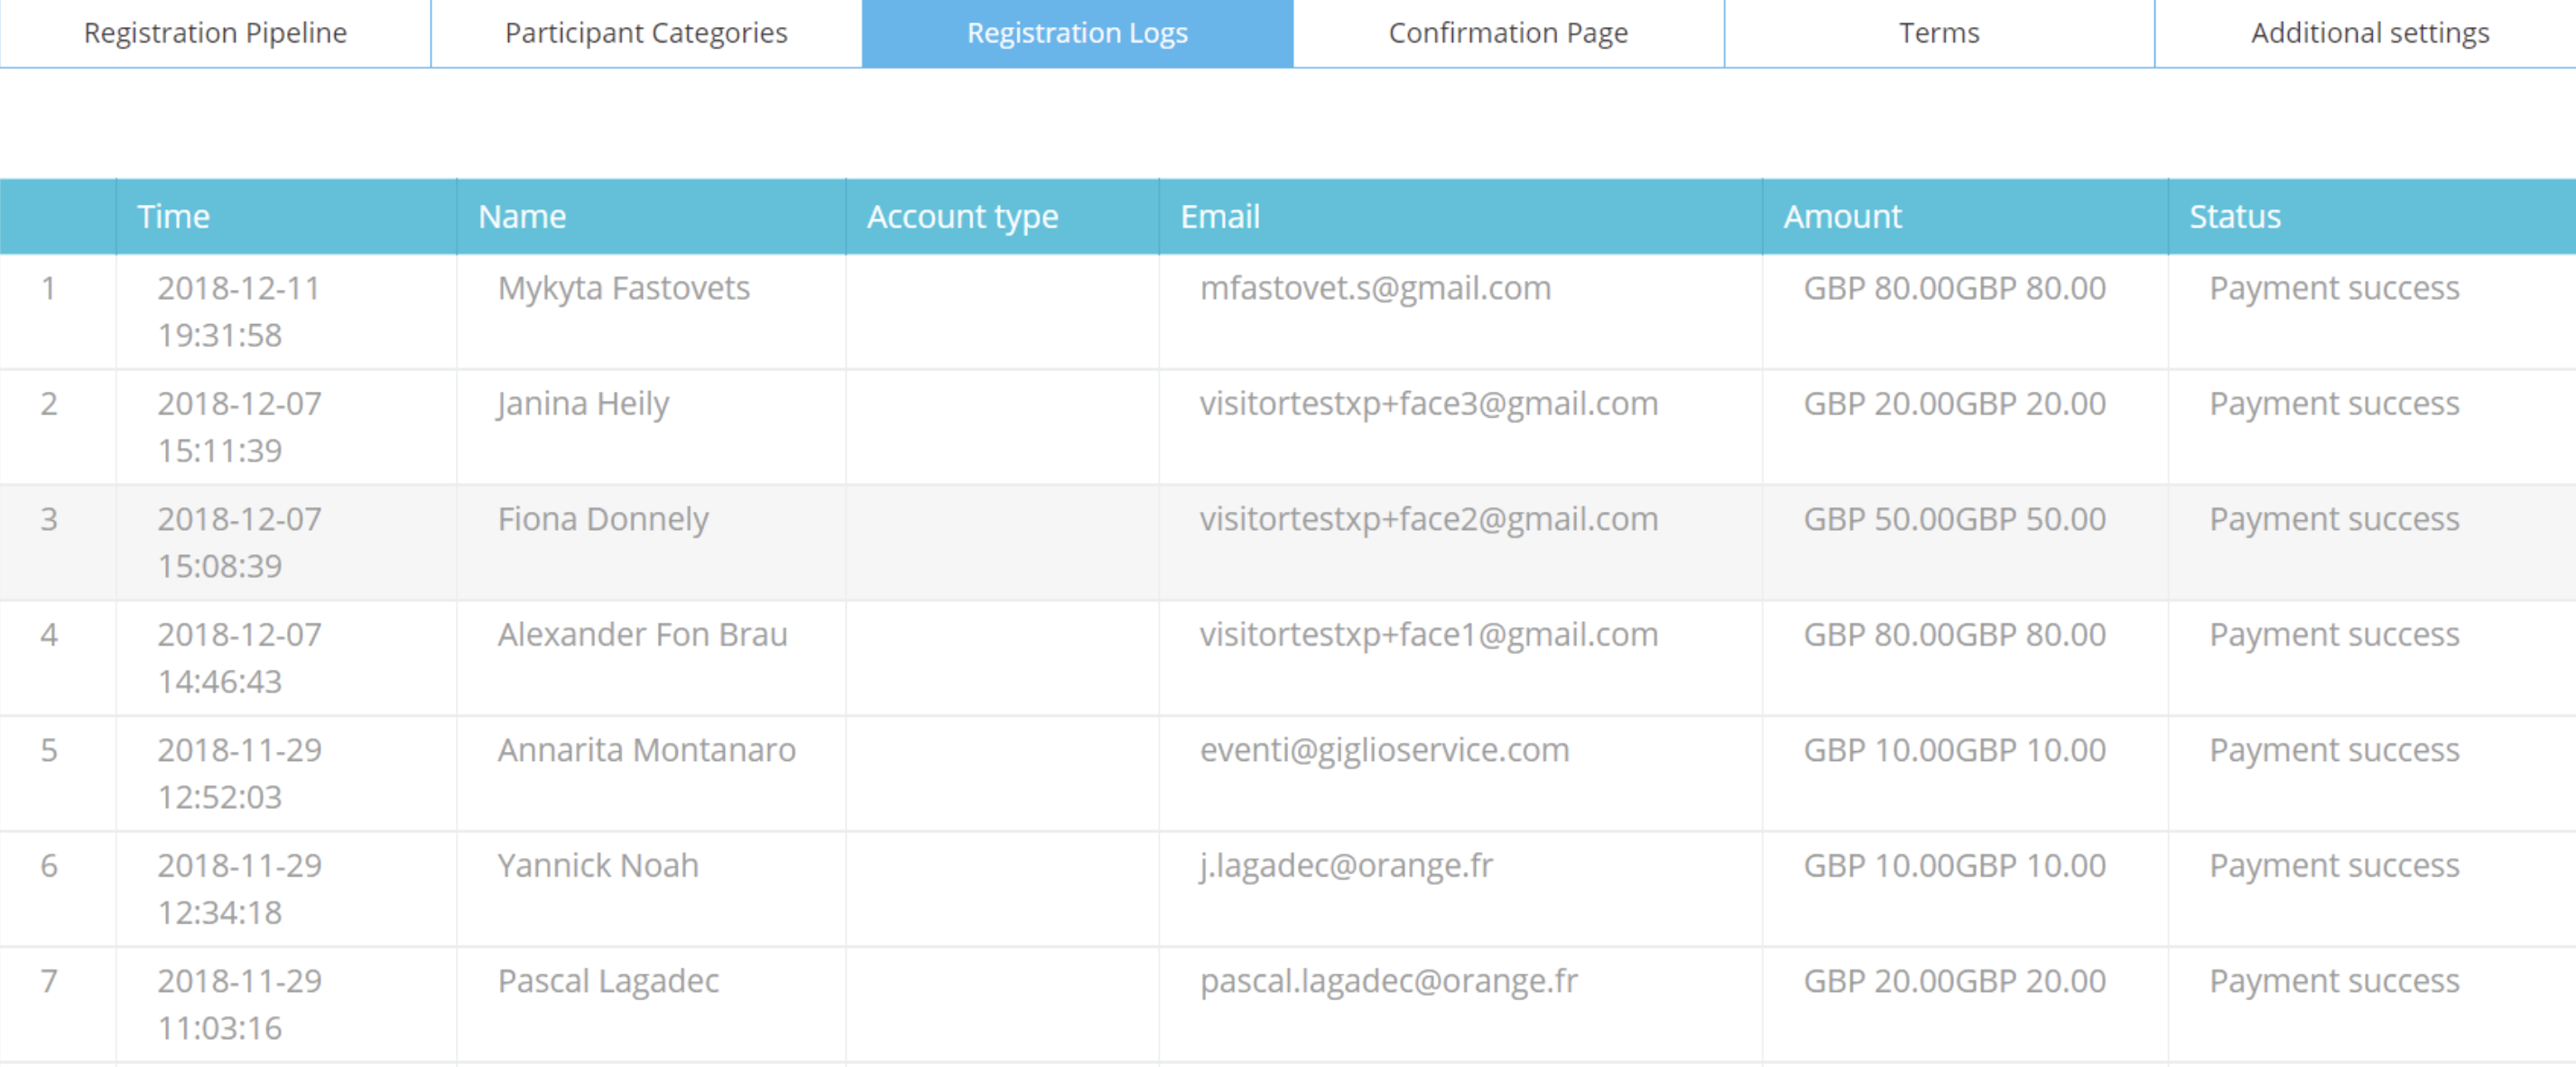Click email visitortestxp+face3@gmail.com

click(x=1429, y=404)
